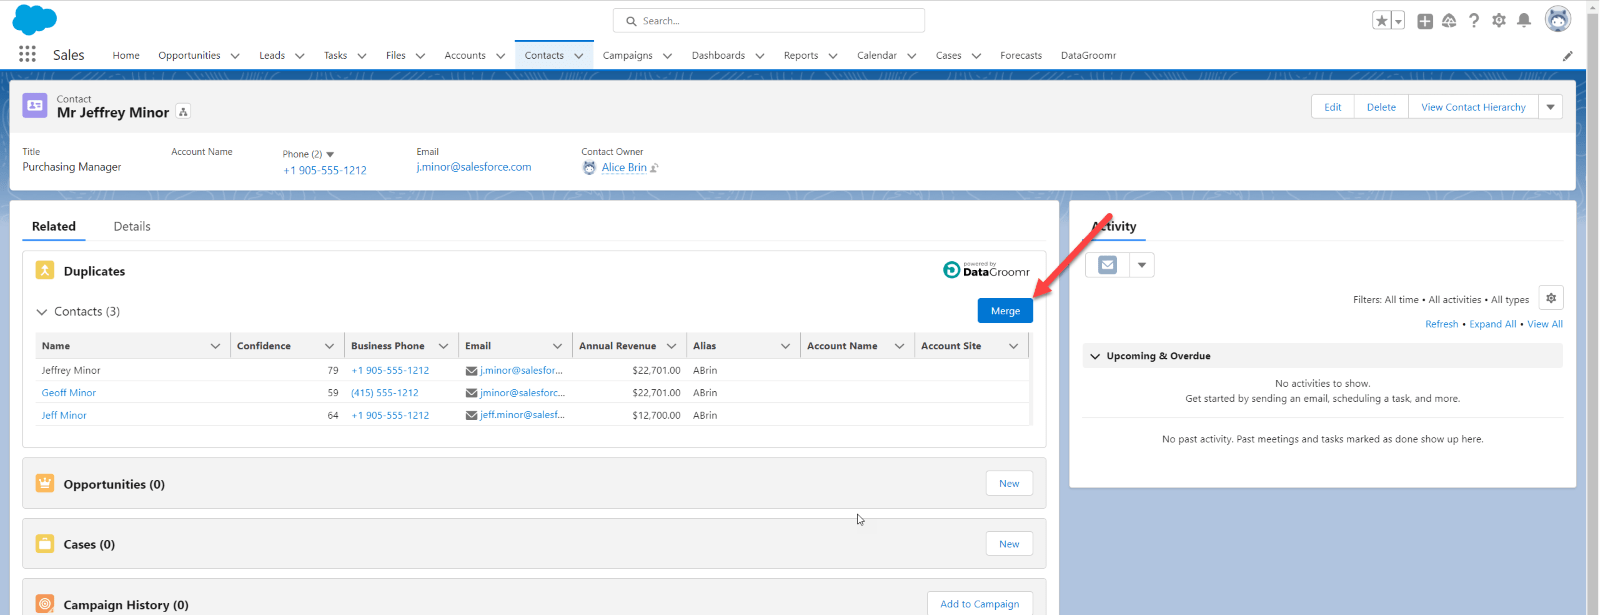Click the Add to Campaign button

click(980, 604)
